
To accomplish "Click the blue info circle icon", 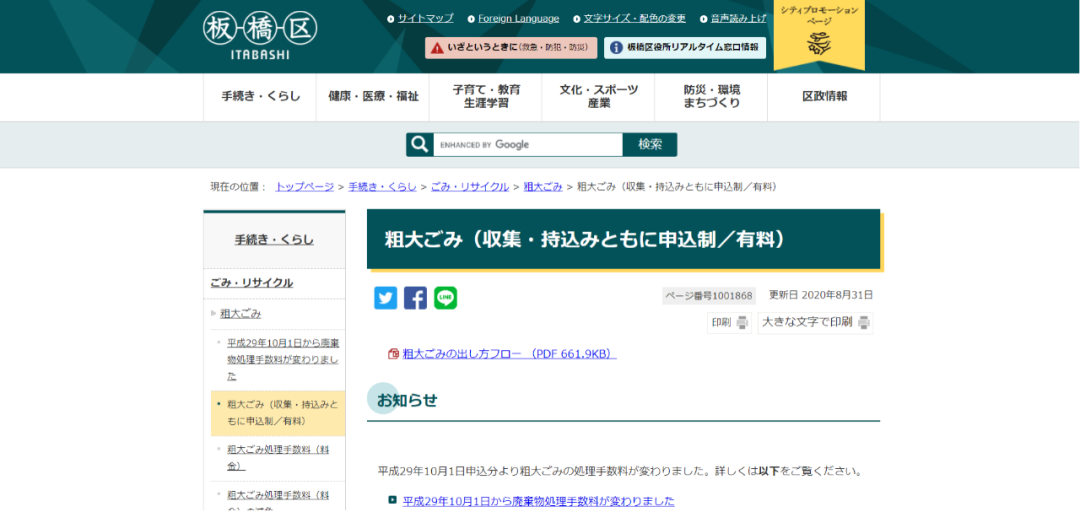I will (616, 48).
